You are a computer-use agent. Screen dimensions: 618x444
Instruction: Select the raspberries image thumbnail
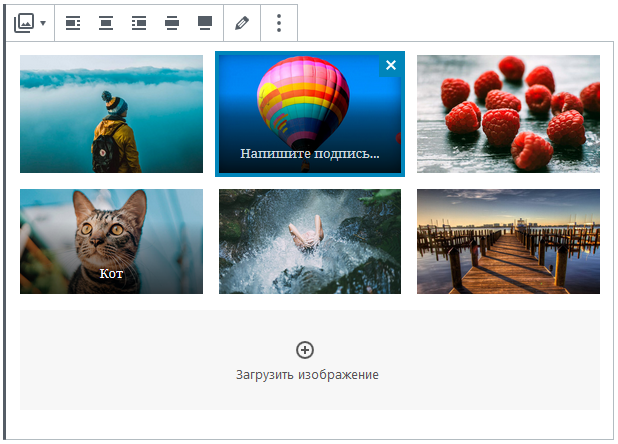click(x=508, y=114)
